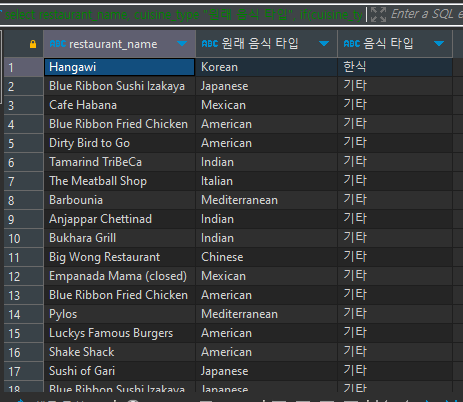
Task: Select Mediterranean cell in Barbounia row
Action: click(x=267, y=200)
